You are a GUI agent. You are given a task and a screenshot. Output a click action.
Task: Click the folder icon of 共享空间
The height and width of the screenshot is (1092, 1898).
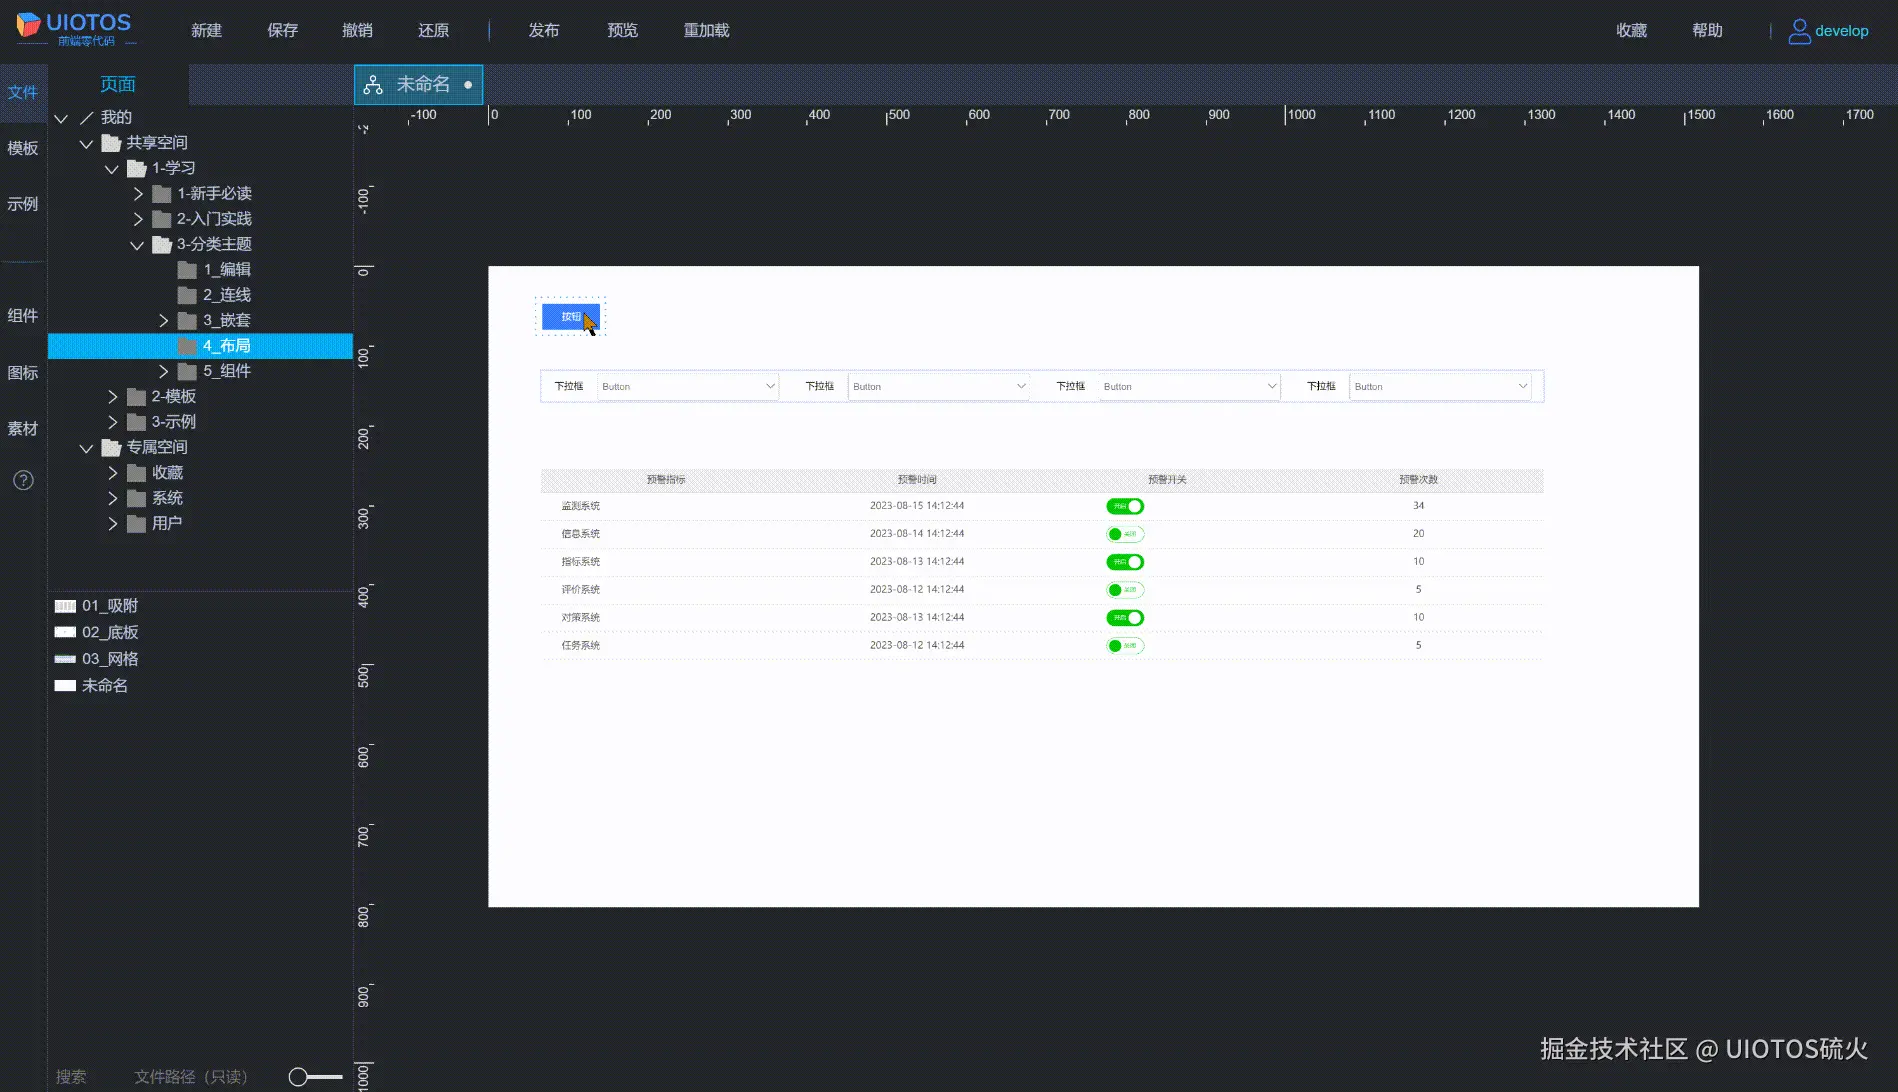[111, 143]
